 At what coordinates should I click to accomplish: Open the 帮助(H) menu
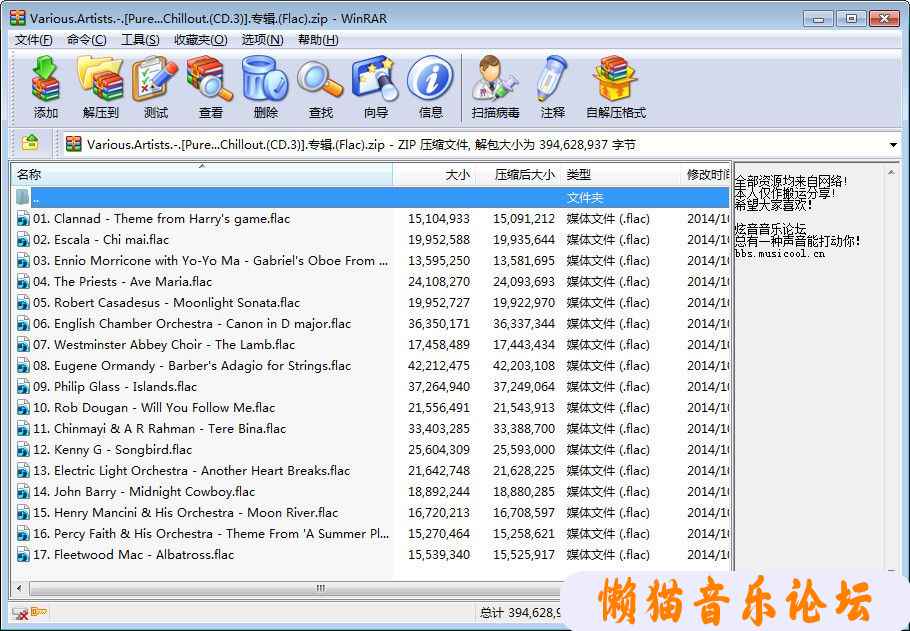click(x=318, y=40)
